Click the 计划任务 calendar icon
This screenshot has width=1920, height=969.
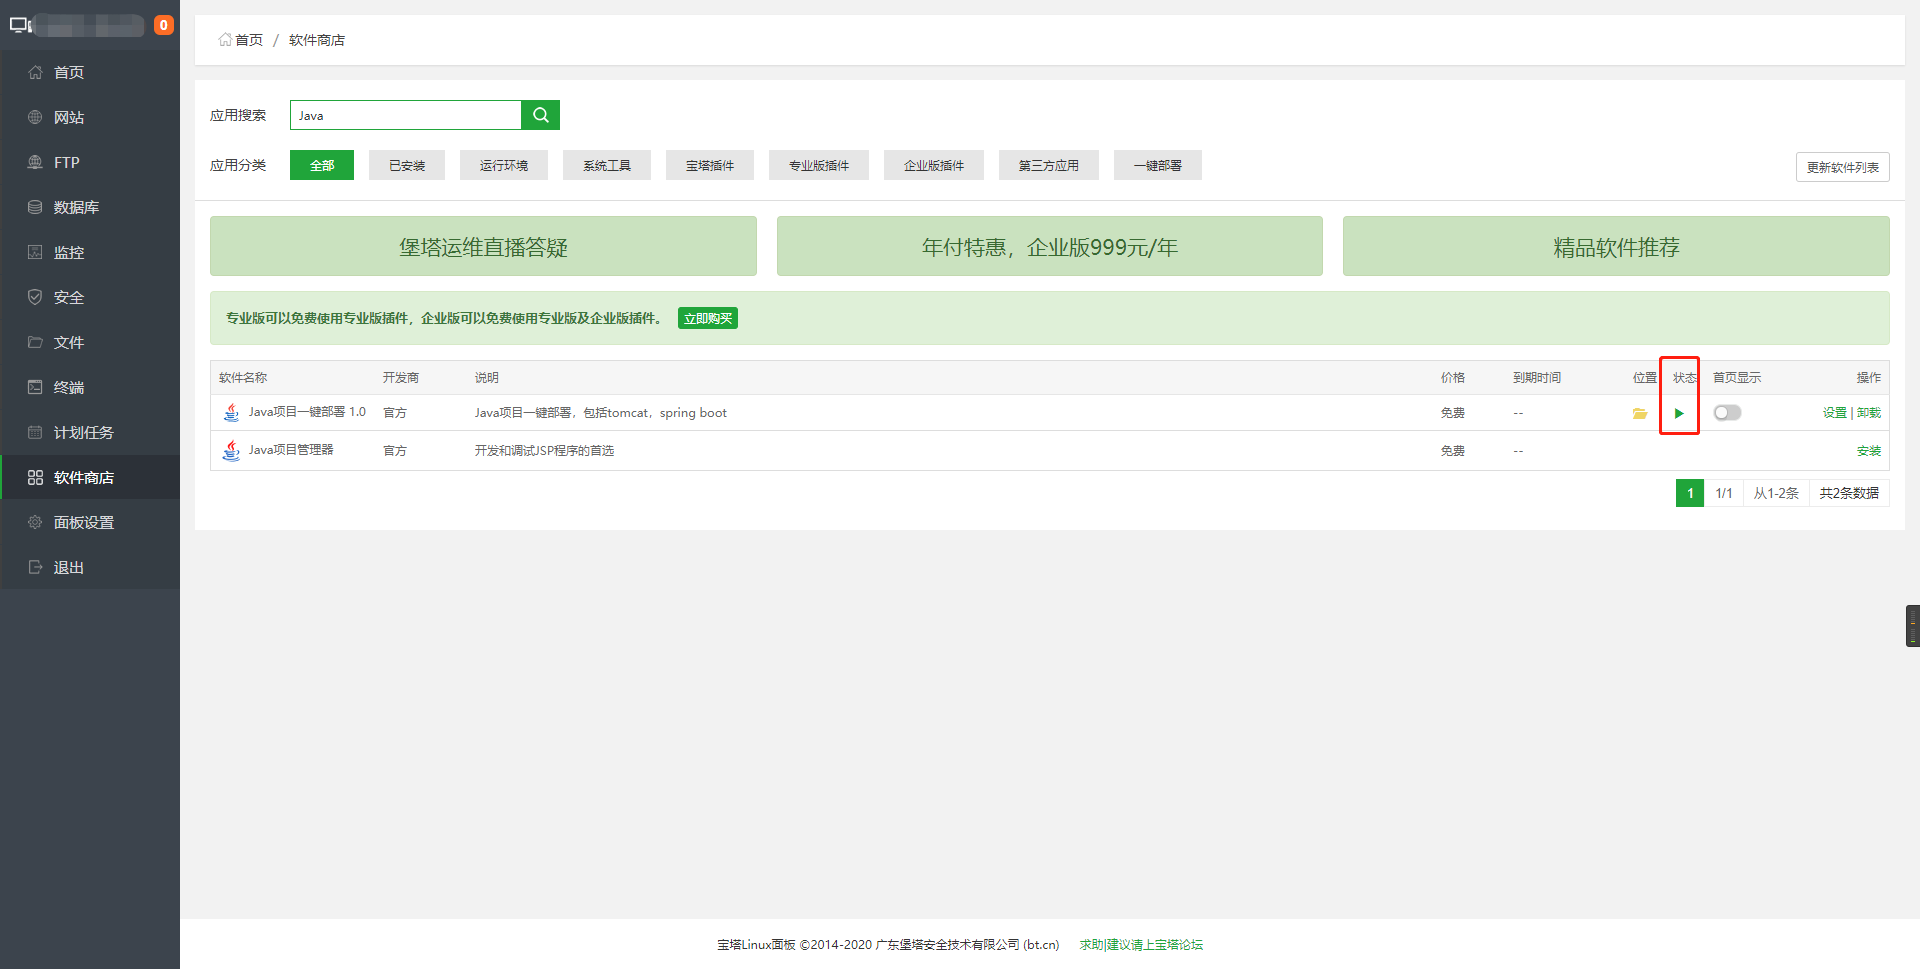pyautogui.click(x=35, y=432)
